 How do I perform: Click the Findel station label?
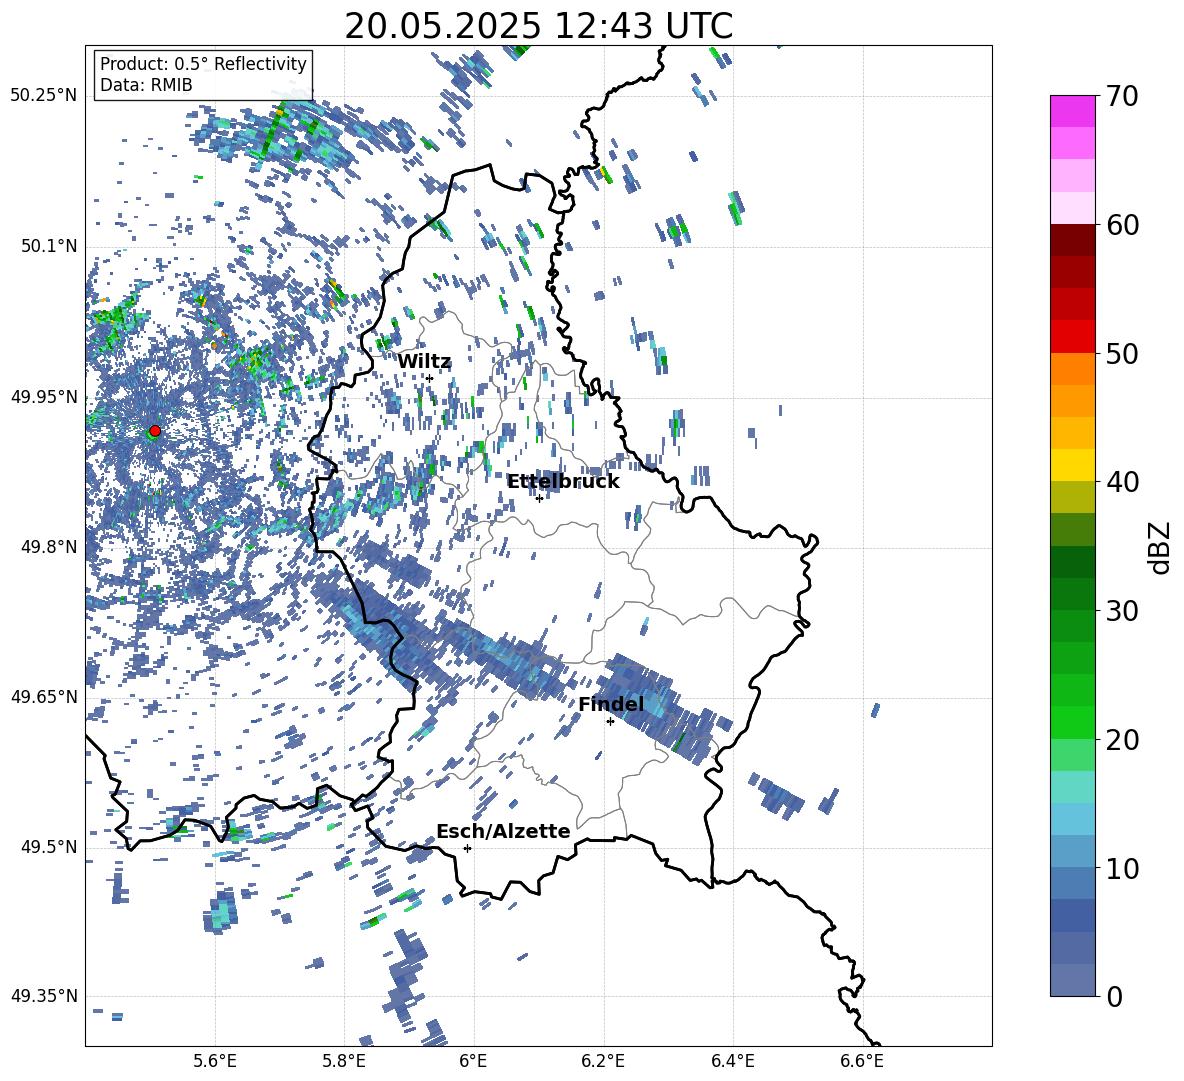click(x=611, y=704)
